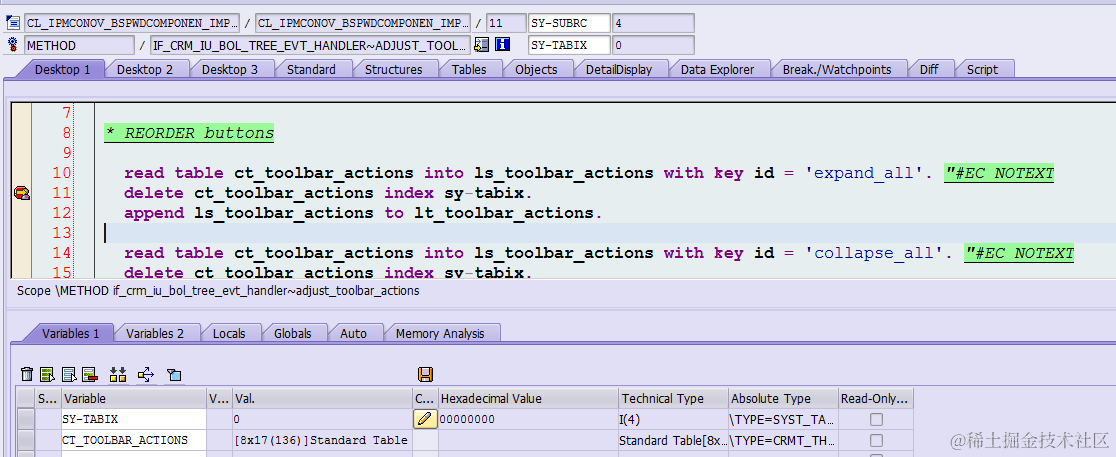Click the pencil change-value icon for SY-TABIX
This screenshot has height=457, width=1116.
(x=425, y=419)
